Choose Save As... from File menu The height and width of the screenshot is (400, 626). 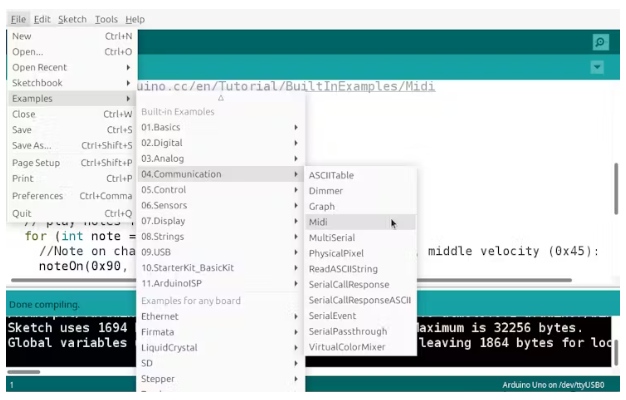[x=31, y=146]
